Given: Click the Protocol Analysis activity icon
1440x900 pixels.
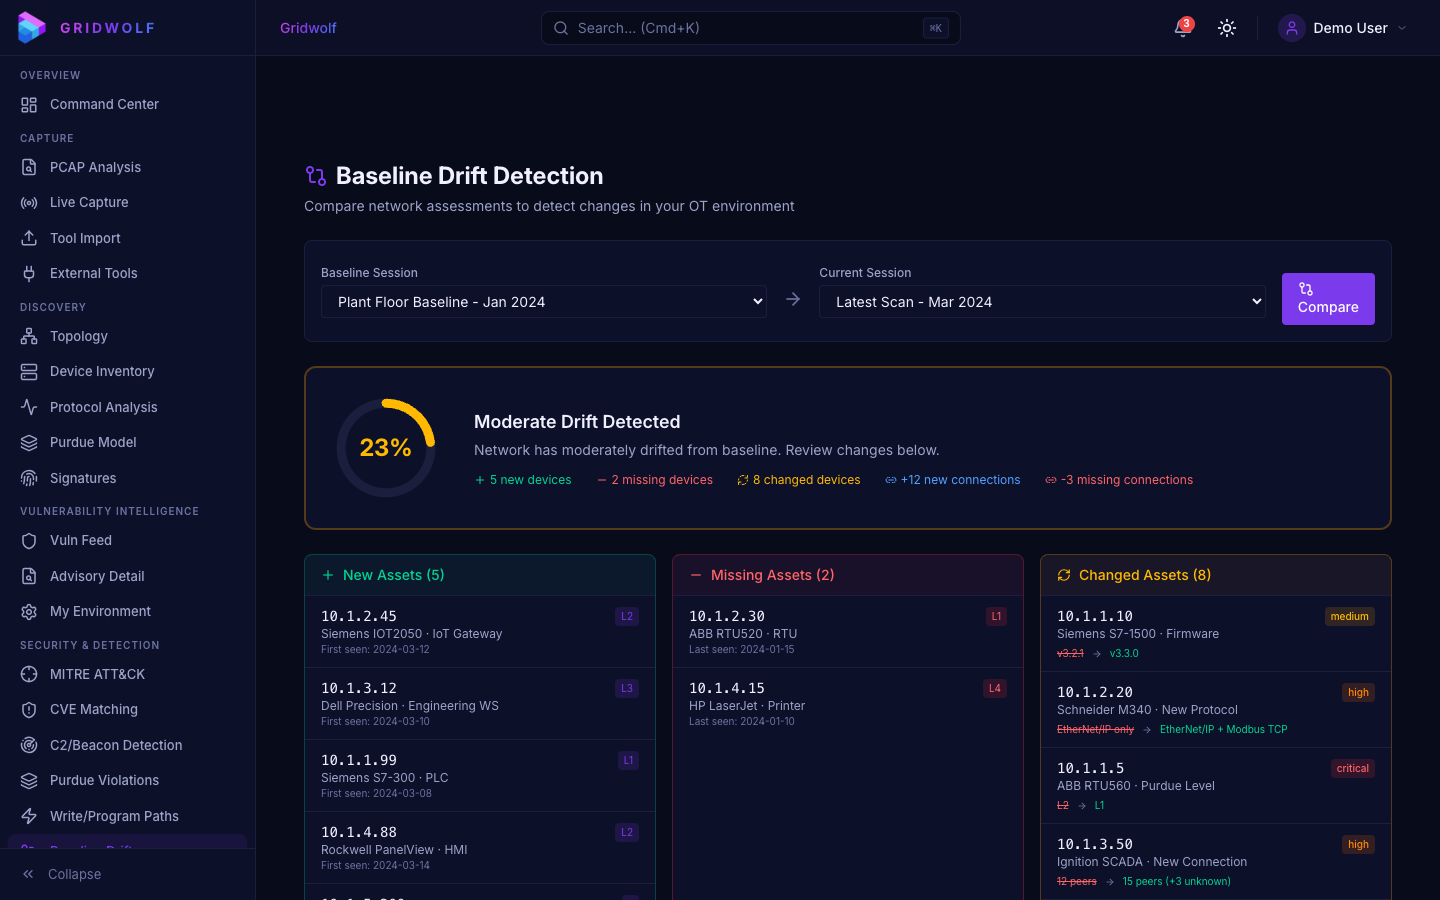Looking at the screenshot, I should pos(29,407).
